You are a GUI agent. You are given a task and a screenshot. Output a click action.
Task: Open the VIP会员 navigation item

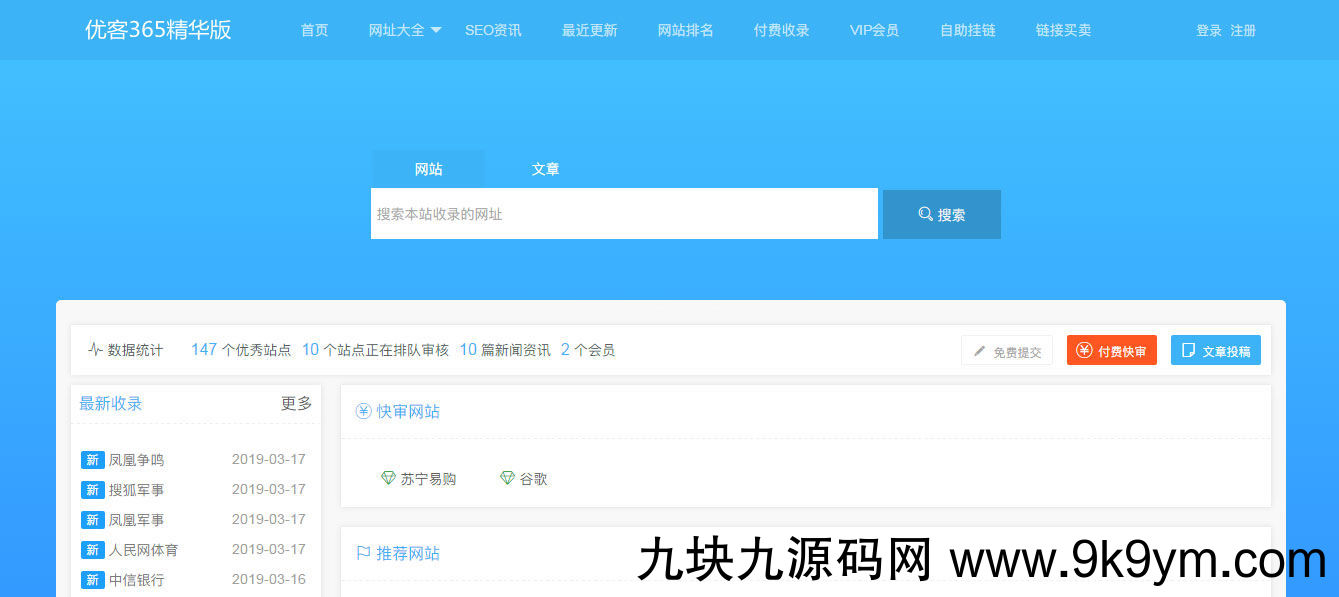point(874,30)
